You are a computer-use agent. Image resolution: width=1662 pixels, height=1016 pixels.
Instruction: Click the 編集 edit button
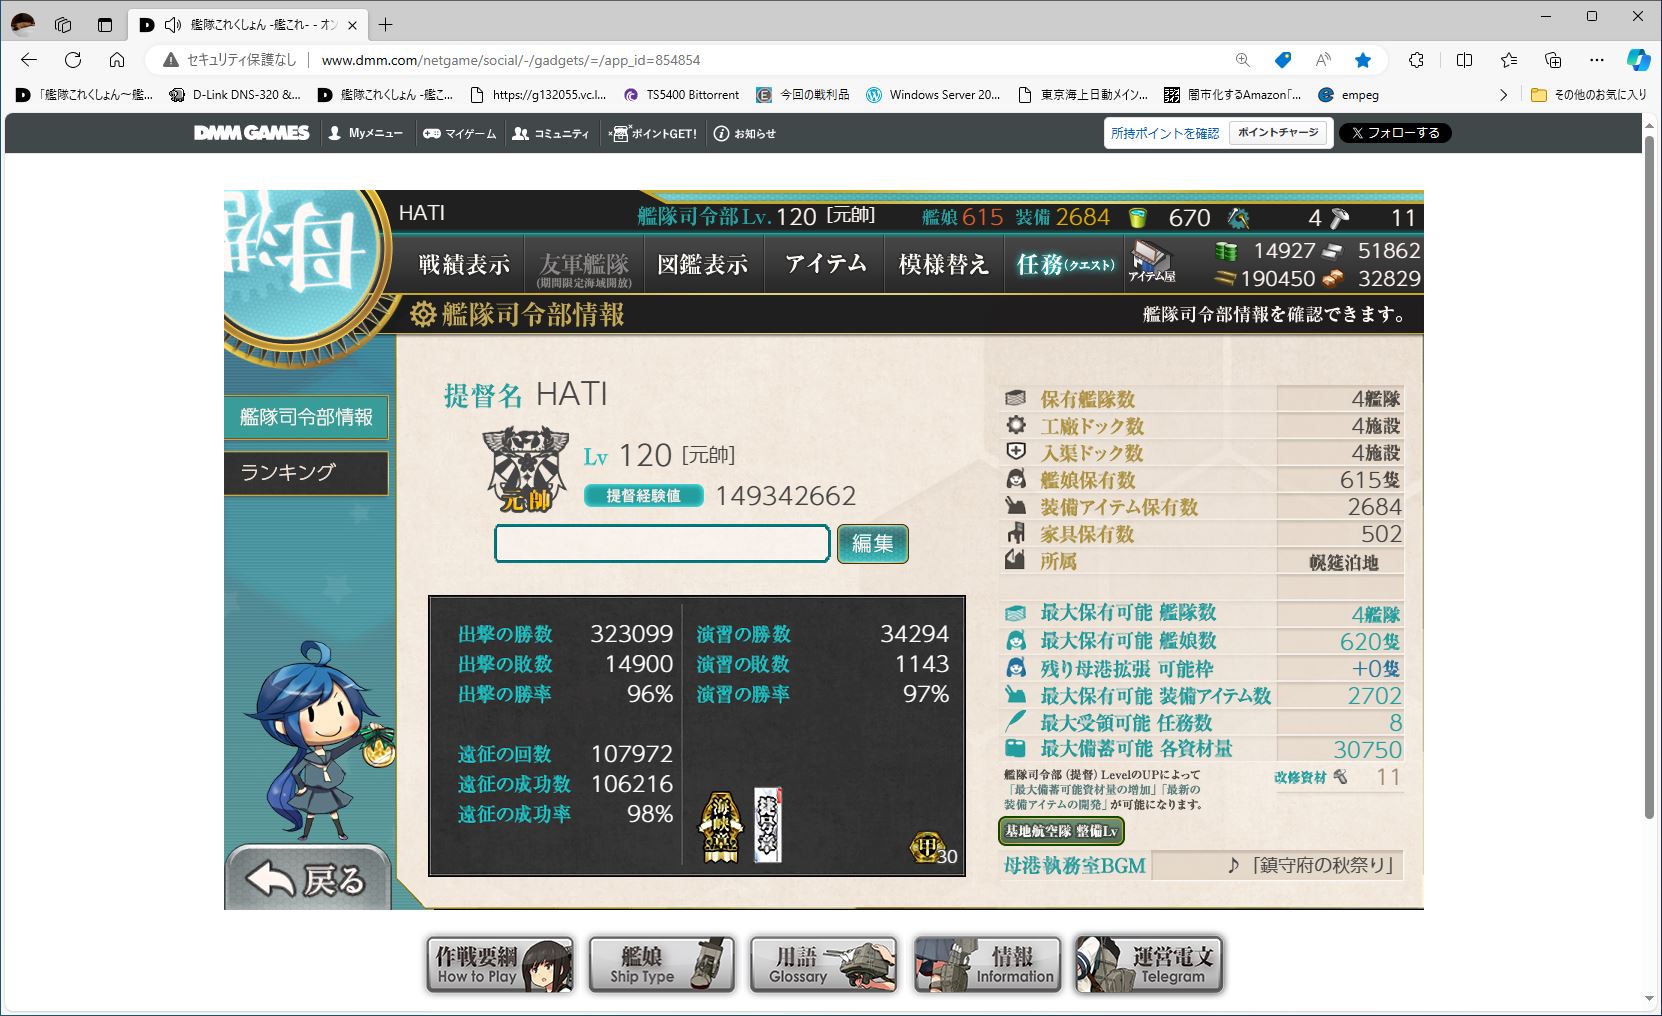click(872, 543)
